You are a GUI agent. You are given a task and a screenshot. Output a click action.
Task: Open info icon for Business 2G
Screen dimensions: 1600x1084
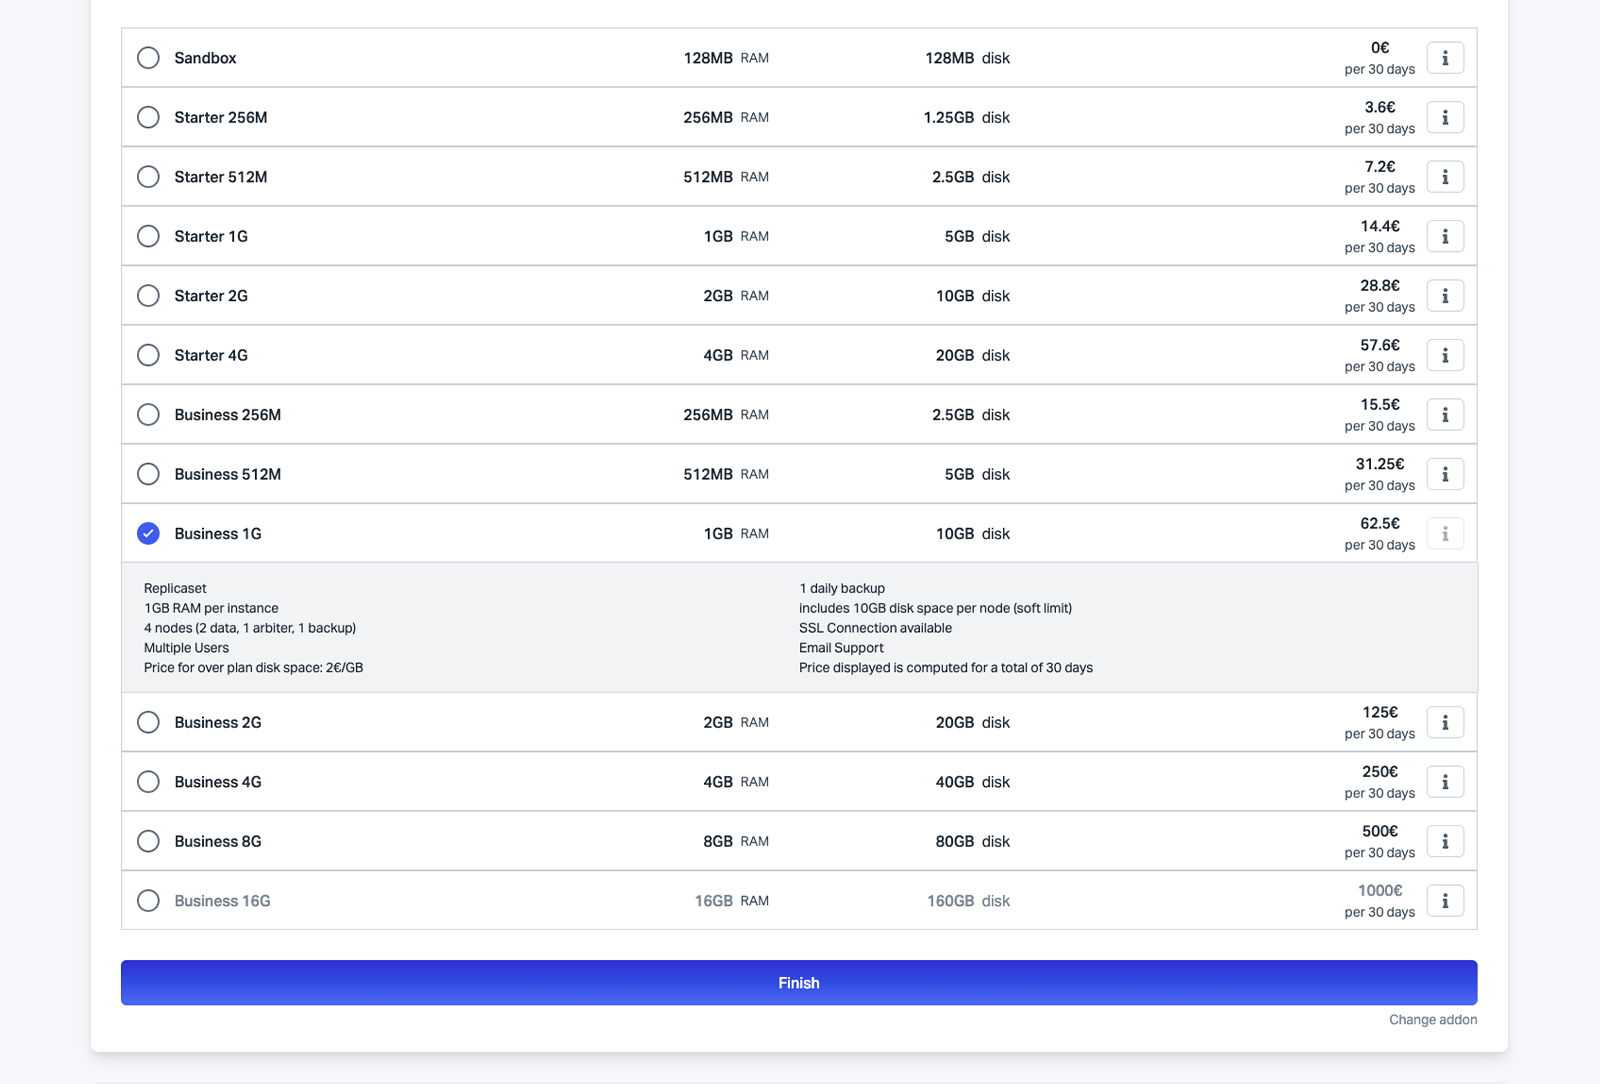(1445, 722)
